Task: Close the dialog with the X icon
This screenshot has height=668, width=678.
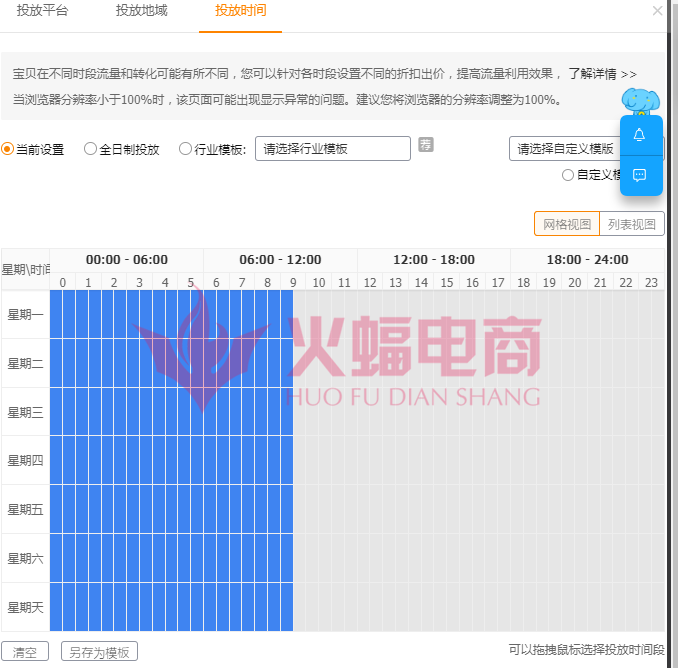Action: pos(657,11)
